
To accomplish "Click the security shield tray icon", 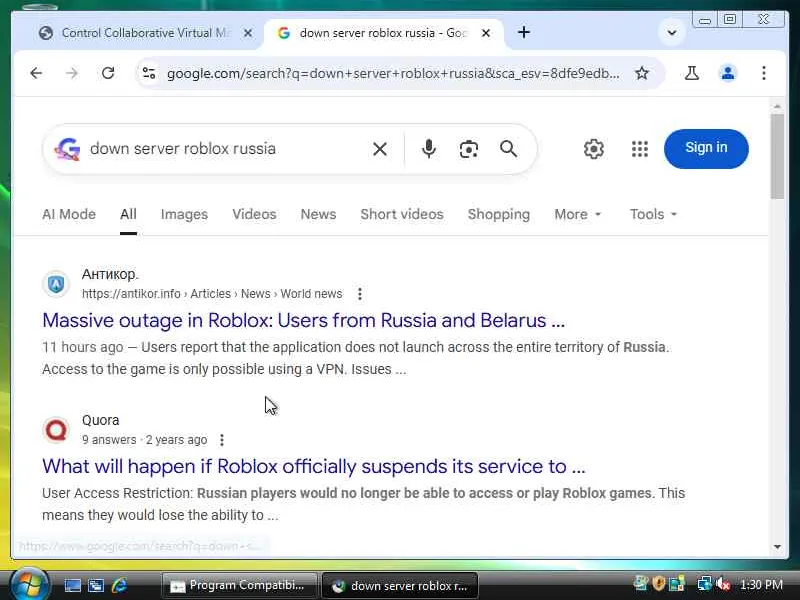I will (659, 584).
